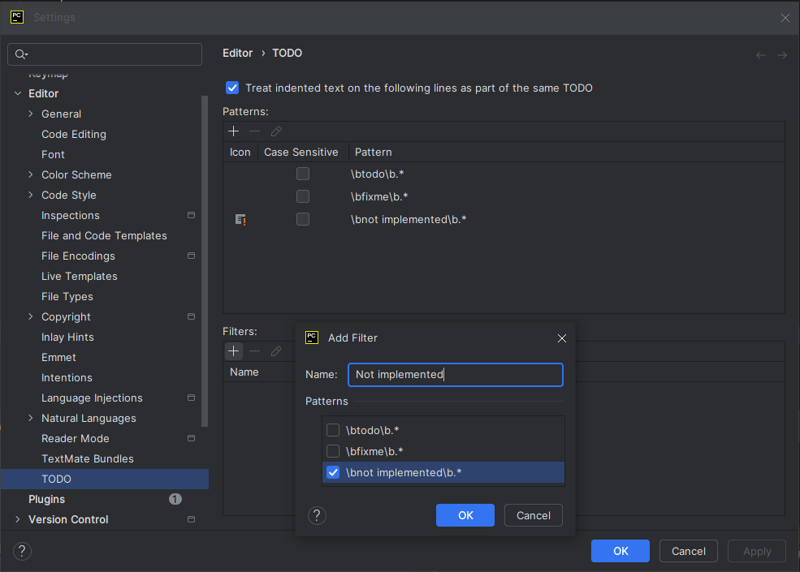Open Code Editing settings
The height and width of the screenshot is (572, 800).
click(74, 134)
